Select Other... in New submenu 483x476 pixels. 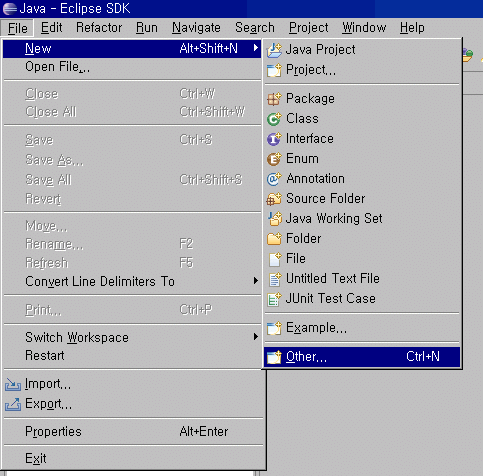[362, 357]
